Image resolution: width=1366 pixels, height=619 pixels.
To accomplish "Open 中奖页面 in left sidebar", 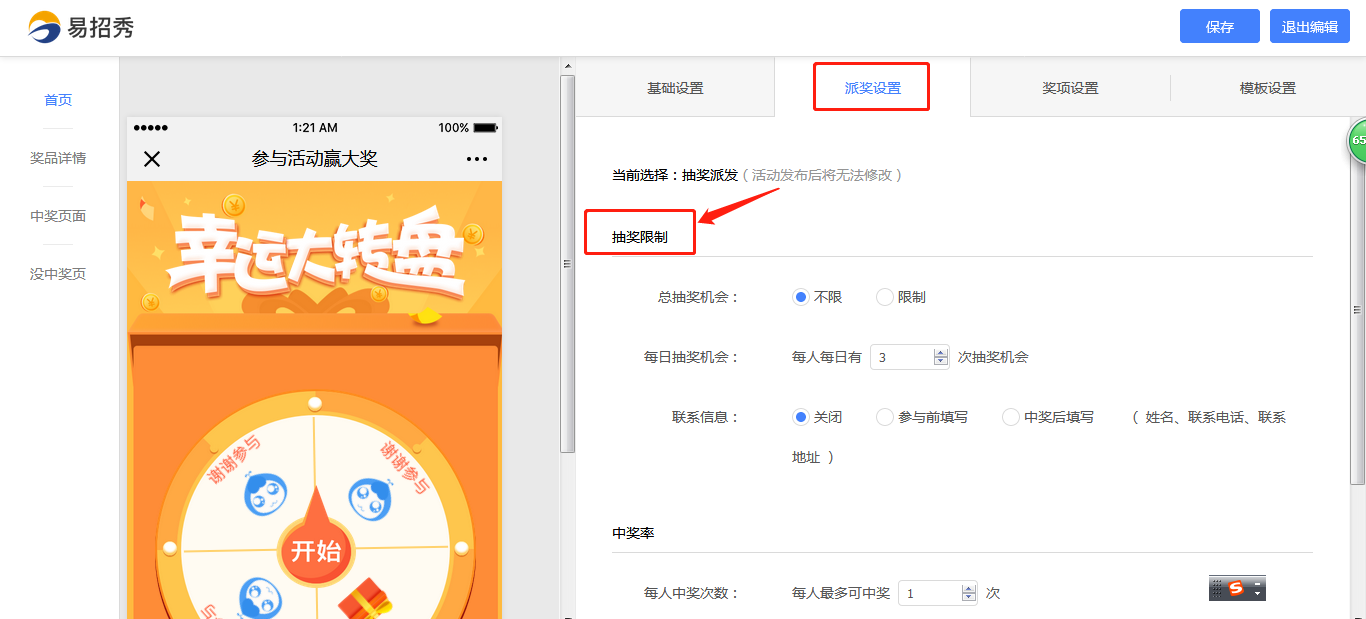I will [x=58, y=216].
